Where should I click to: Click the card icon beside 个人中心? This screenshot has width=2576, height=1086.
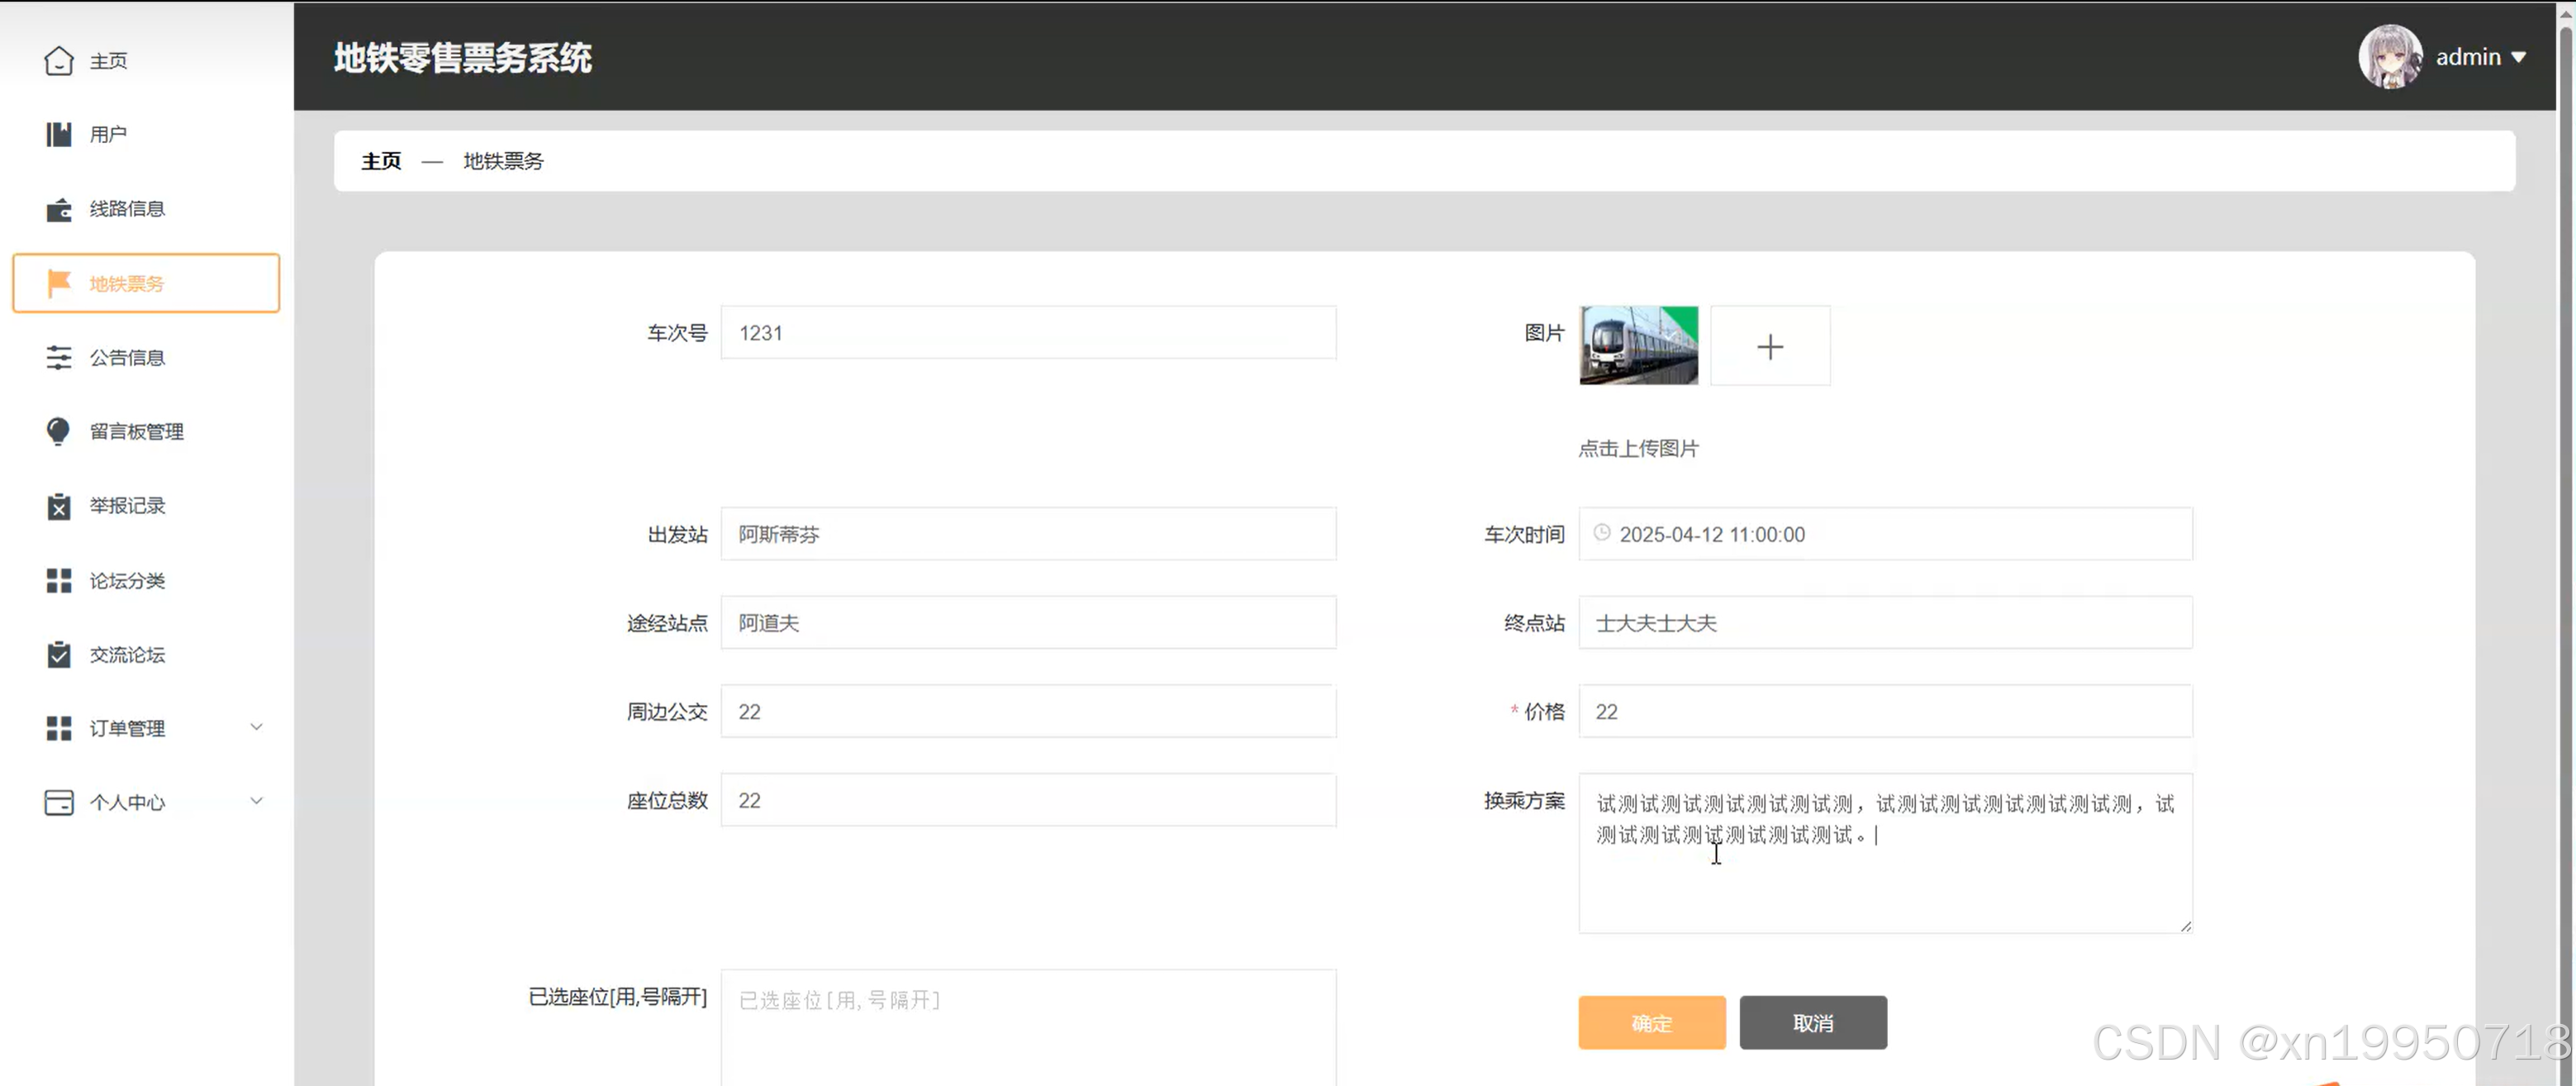point(59,802)
